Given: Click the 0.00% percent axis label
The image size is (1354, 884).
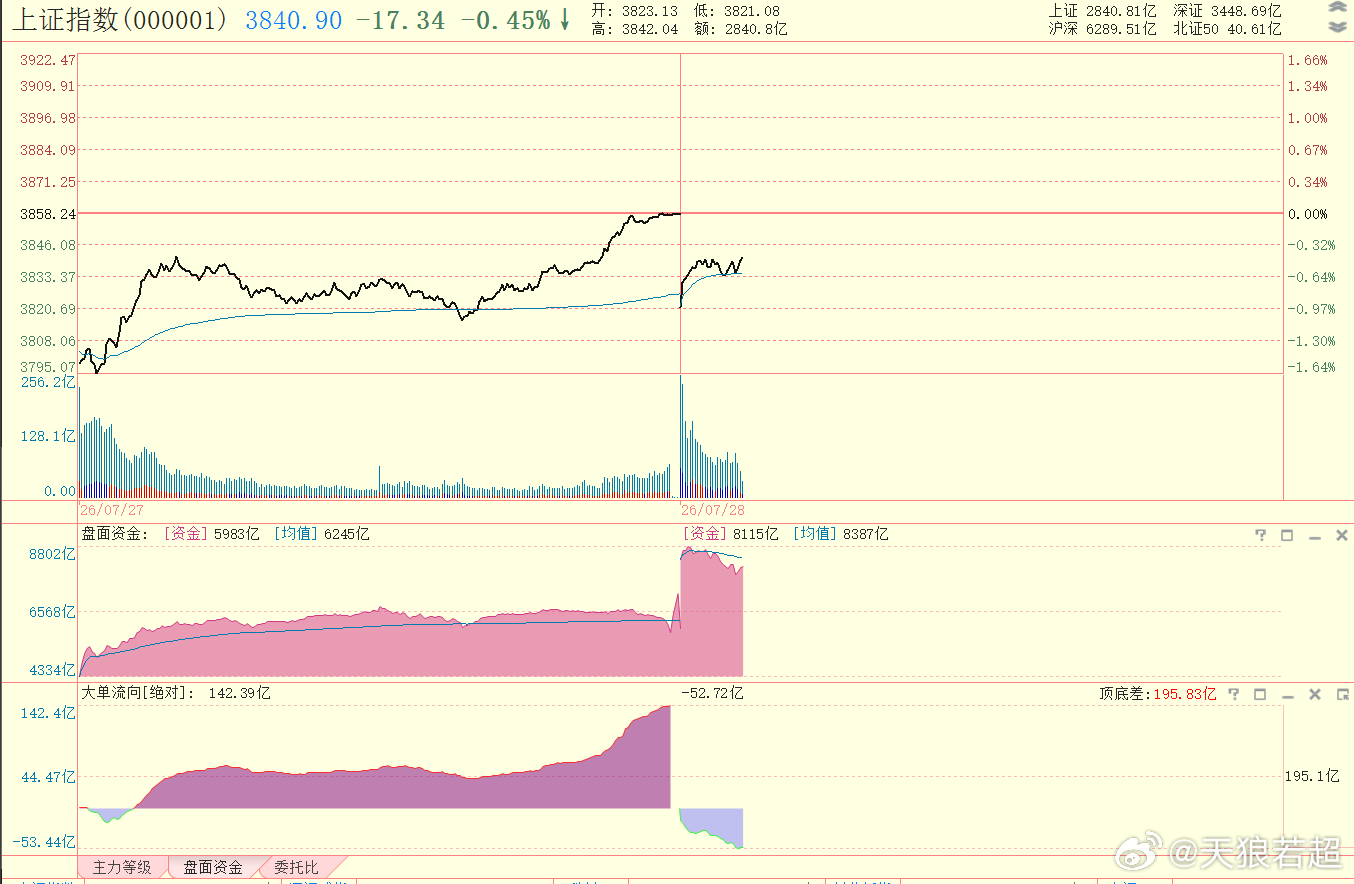Looking at the screenshot, I should coord(1308,214).
